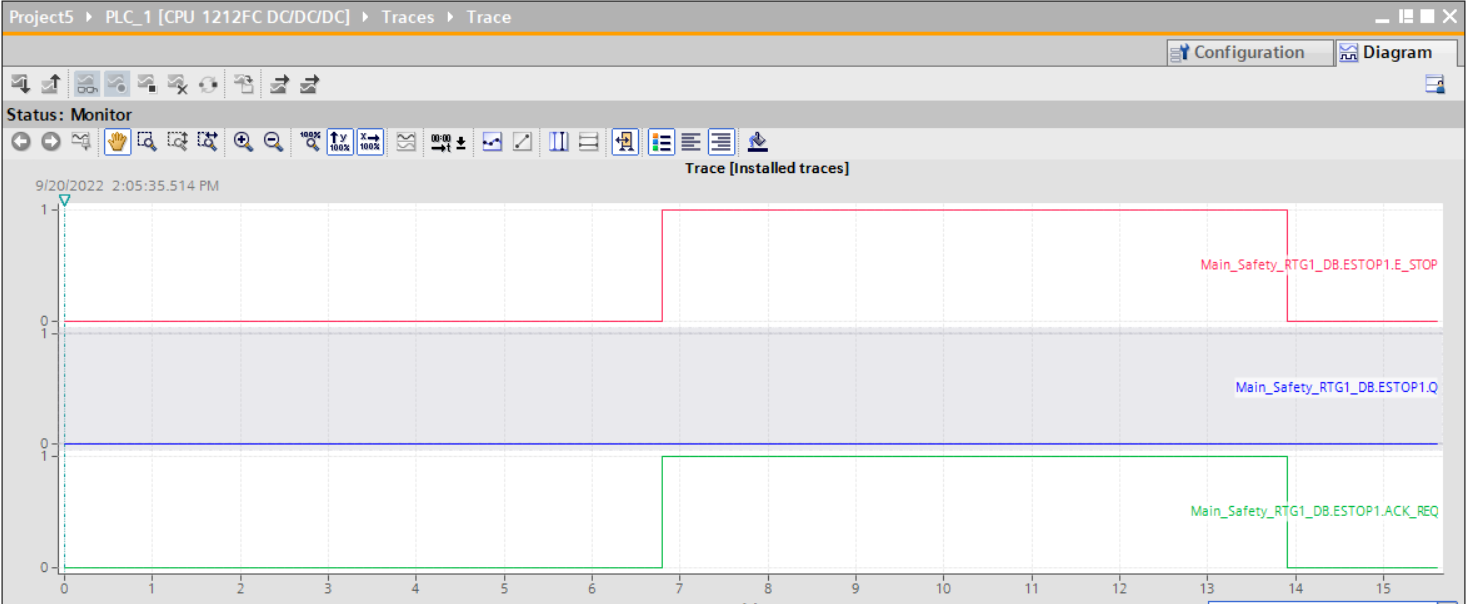Toggle the insert cursor/snapshot icon
This screenshot has width=1468, height=604.
click(625, 142)
